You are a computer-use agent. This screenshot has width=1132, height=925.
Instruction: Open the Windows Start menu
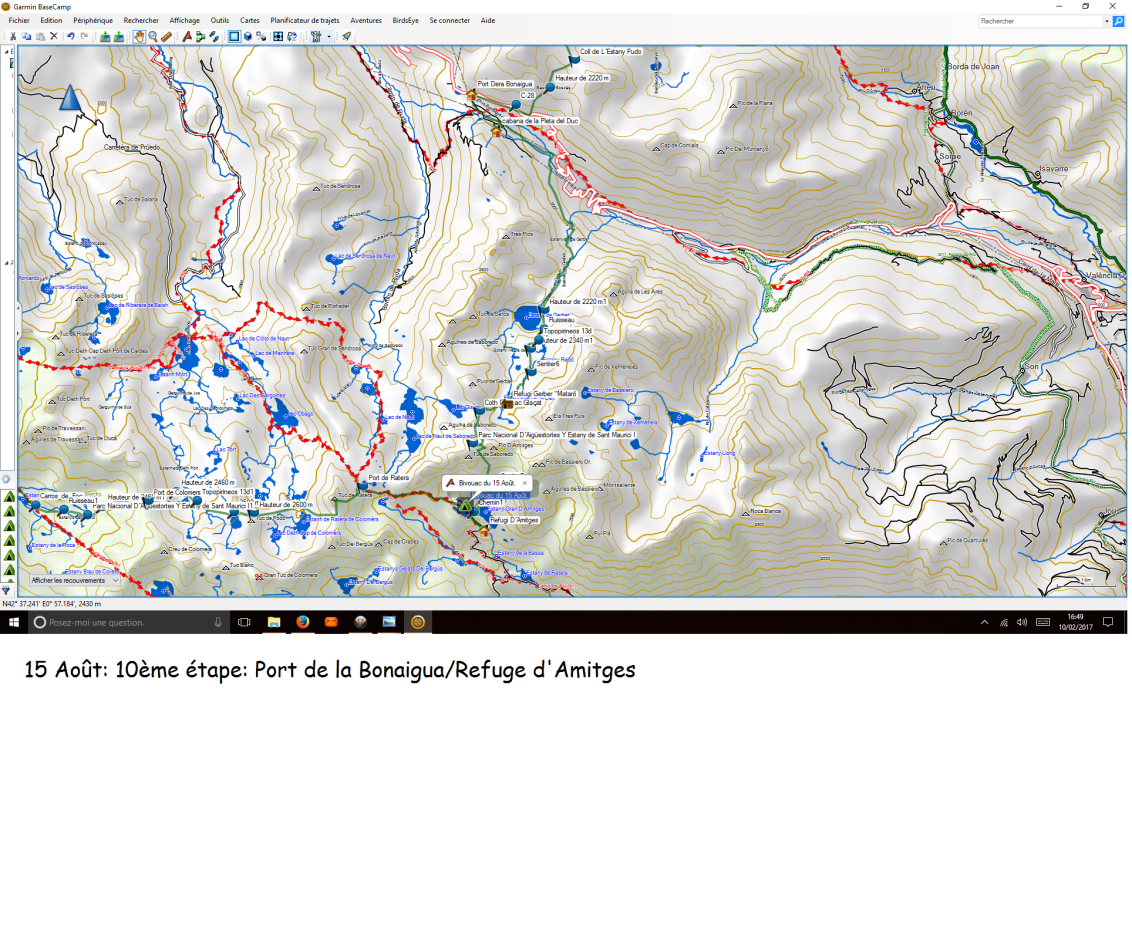[x=14, y=622]
